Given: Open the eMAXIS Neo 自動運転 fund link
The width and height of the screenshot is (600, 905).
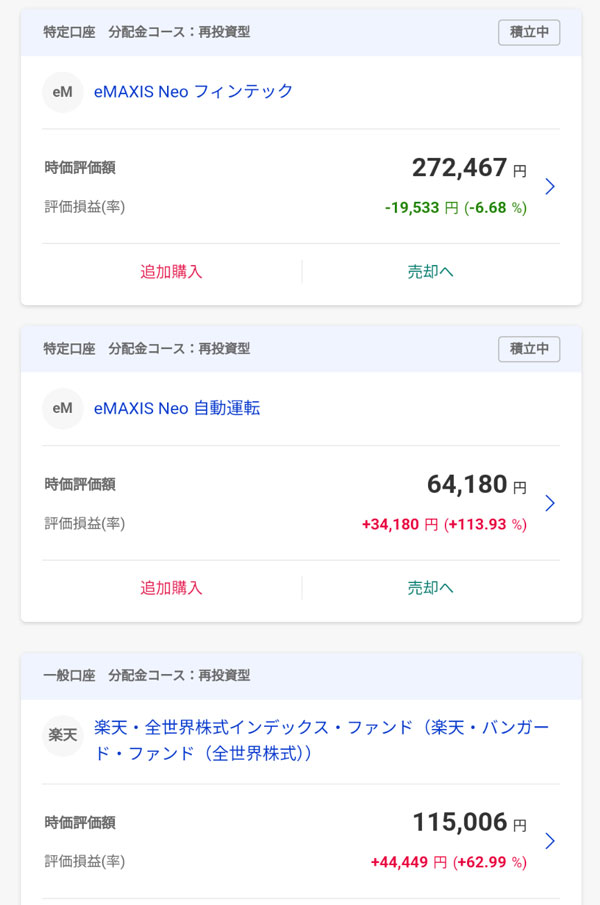Looking at the screenshot, I should [177, 408].
